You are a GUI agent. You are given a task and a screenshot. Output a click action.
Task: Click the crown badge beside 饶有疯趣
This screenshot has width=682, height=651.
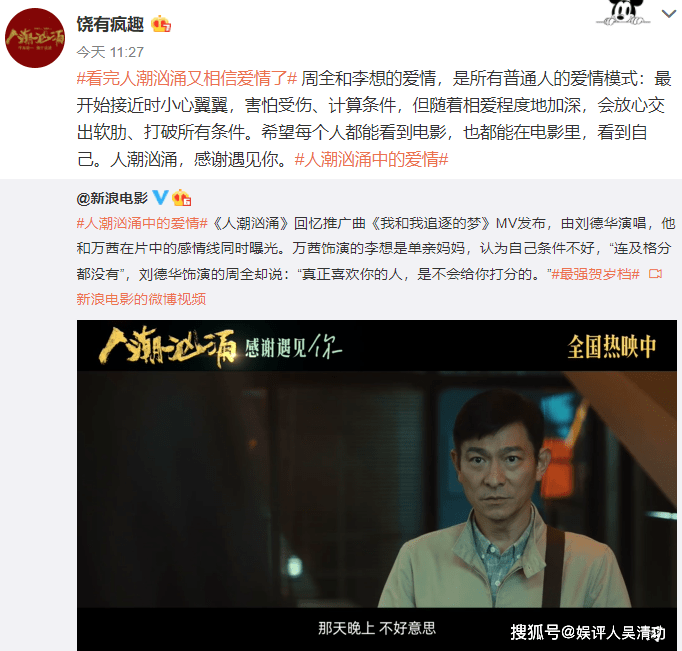tap(161, 24)
